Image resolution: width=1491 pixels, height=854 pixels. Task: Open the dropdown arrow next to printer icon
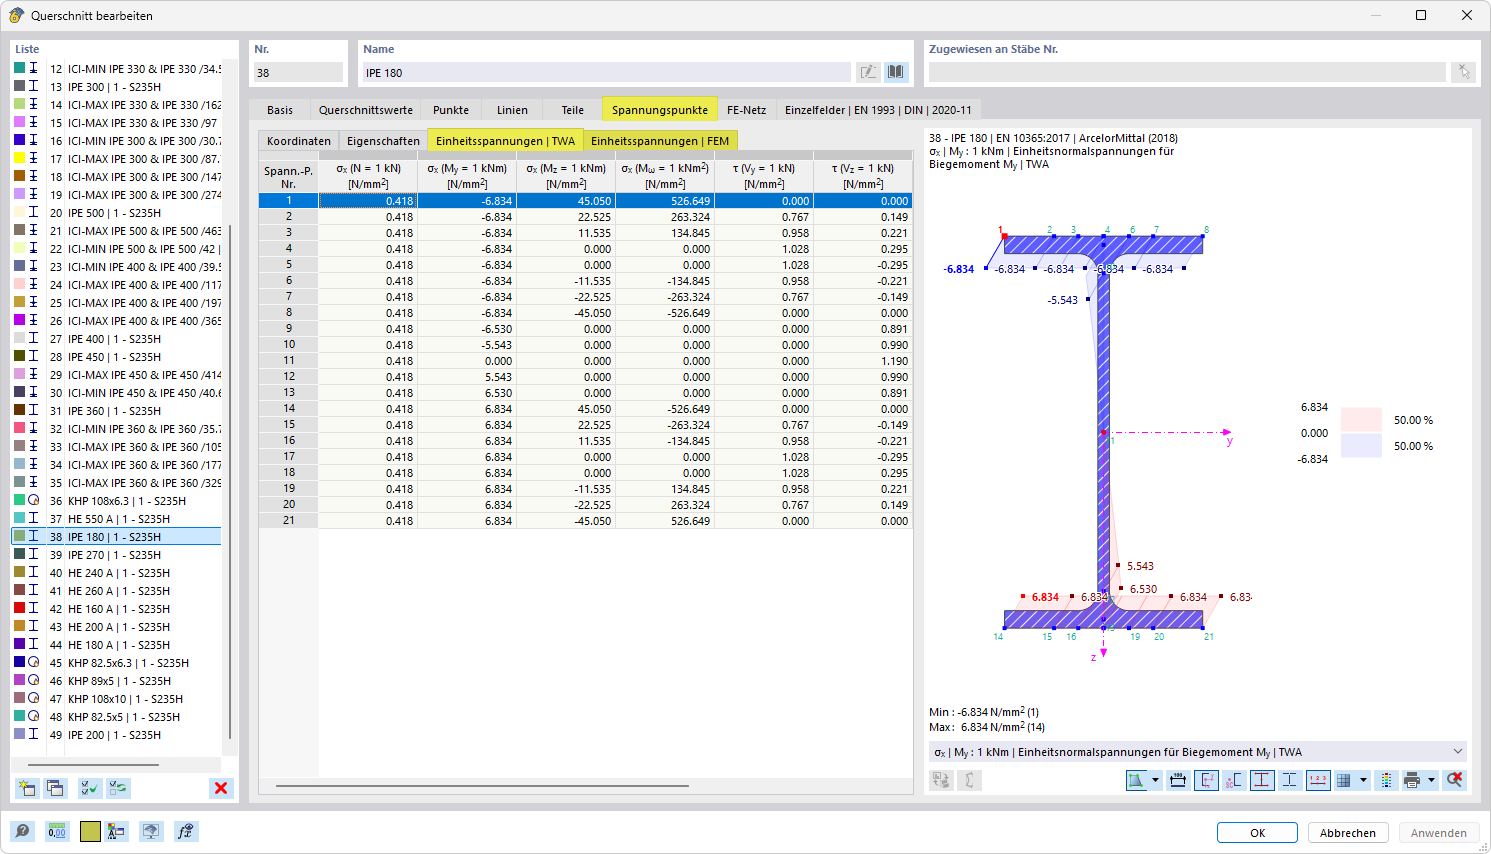pos(1431,780)
